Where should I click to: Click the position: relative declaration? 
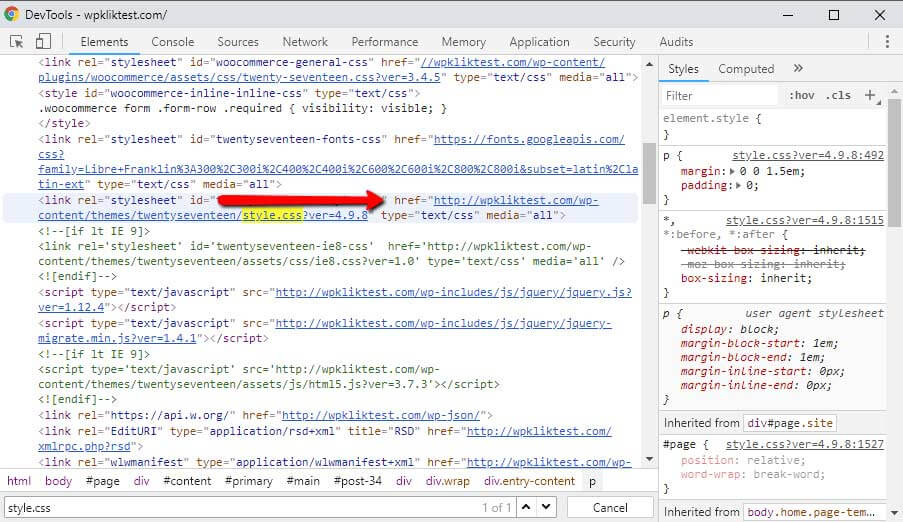click(743, 460)
